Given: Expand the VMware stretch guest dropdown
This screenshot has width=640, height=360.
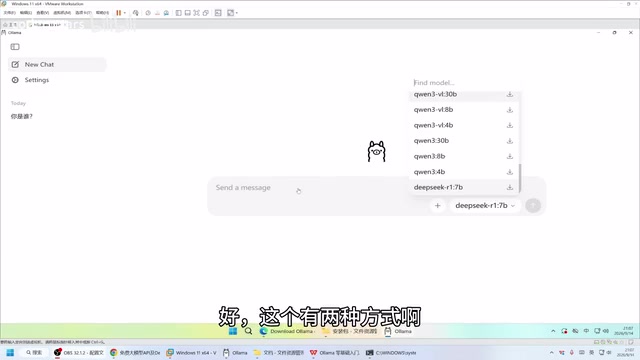Looking at the screenshot, I should (237, 13).
